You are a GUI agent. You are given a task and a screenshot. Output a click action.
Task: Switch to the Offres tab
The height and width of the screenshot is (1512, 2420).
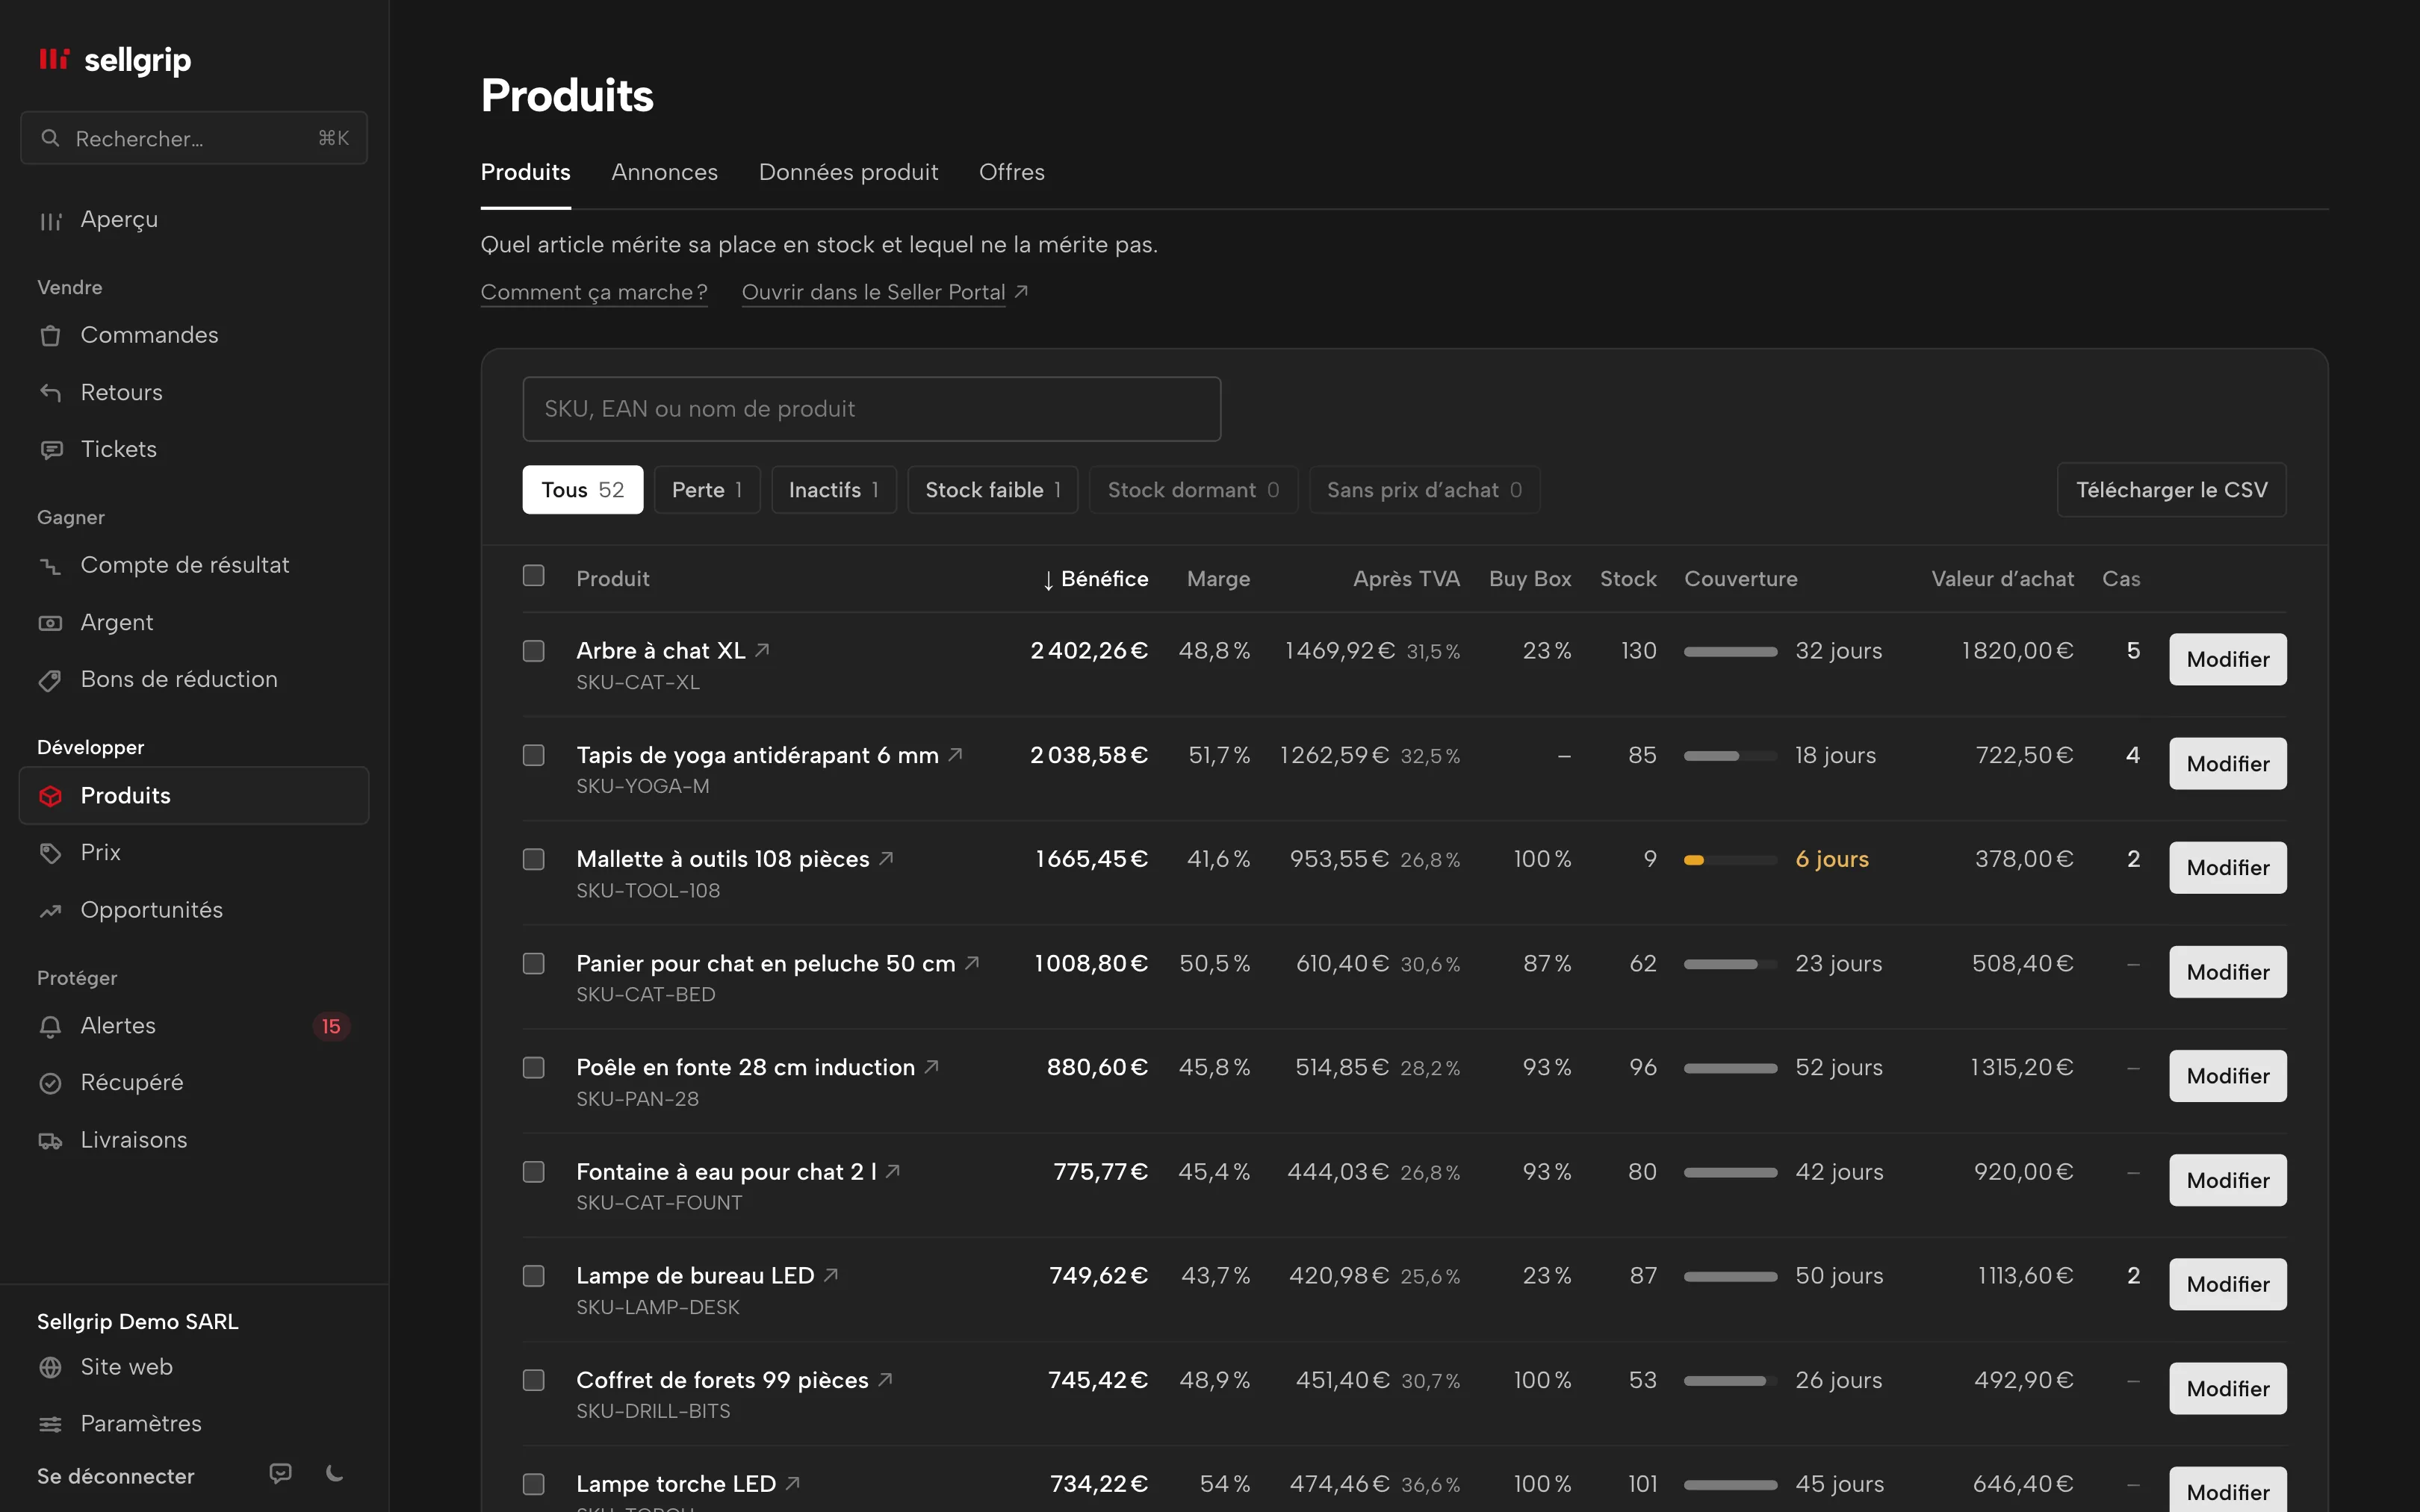tap(1011, 172)
